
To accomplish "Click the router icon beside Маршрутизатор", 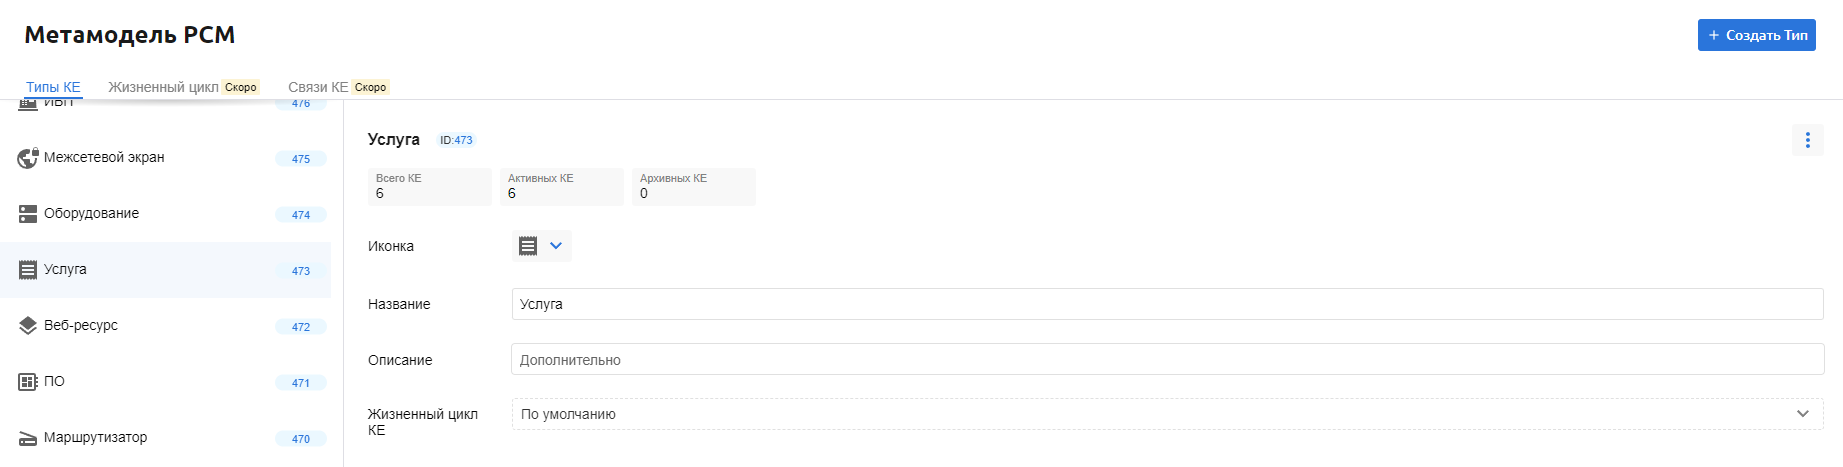I will click(28, 438).
